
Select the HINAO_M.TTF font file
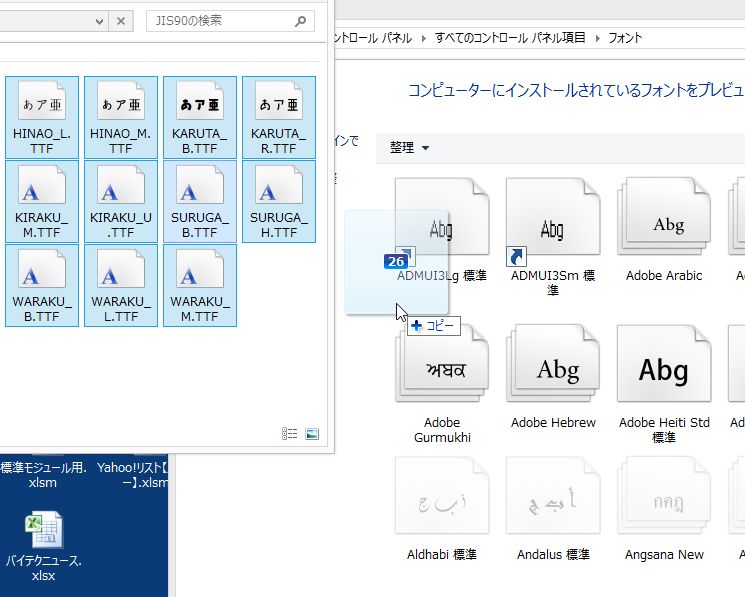(x=121, y=117)
